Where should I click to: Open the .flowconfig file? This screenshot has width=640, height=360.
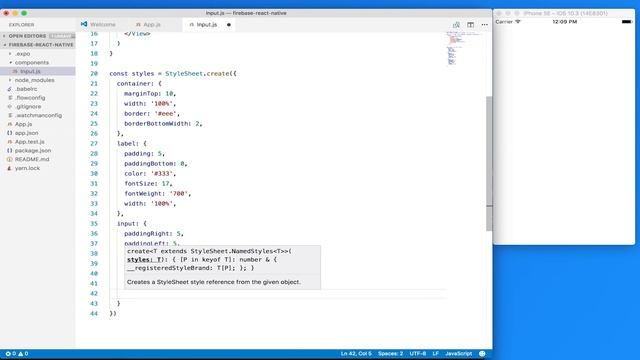(x=30, y=98)
